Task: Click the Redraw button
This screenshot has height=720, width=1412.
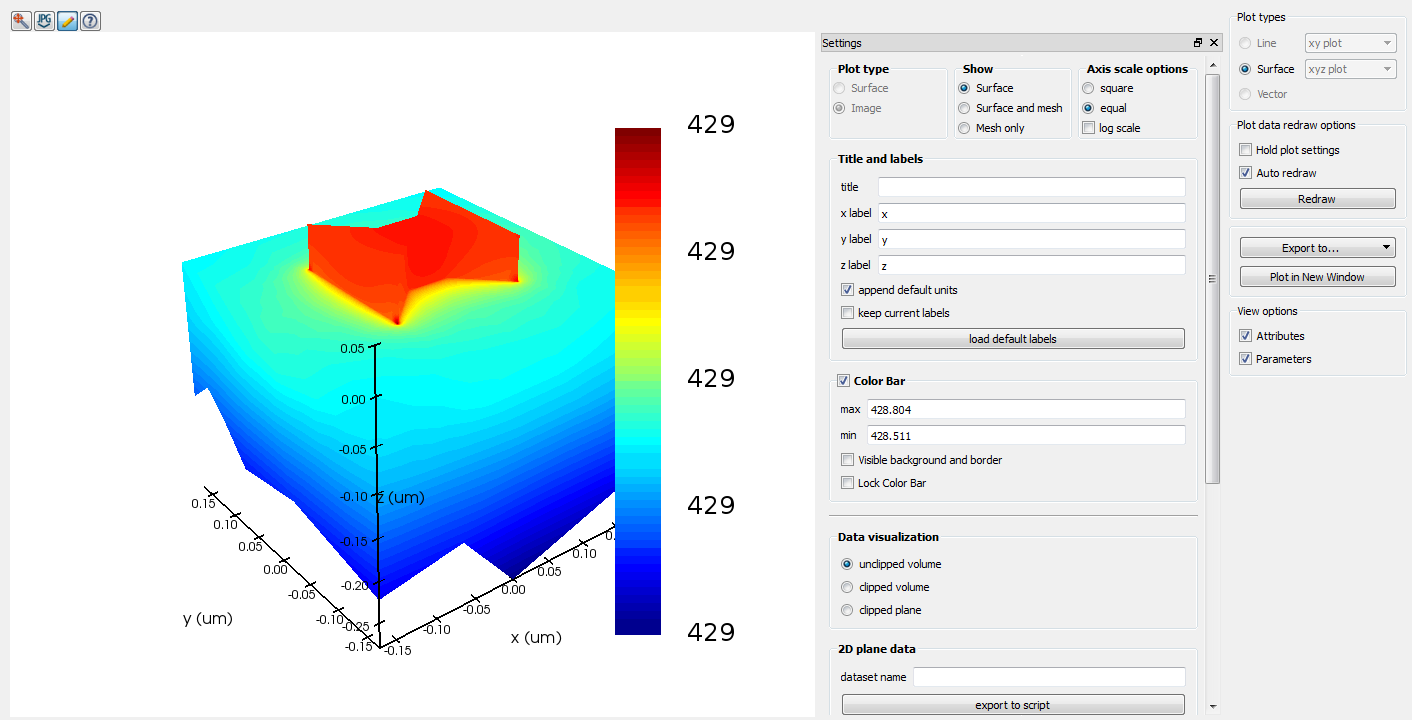Action: click(x=1317, y=198)
